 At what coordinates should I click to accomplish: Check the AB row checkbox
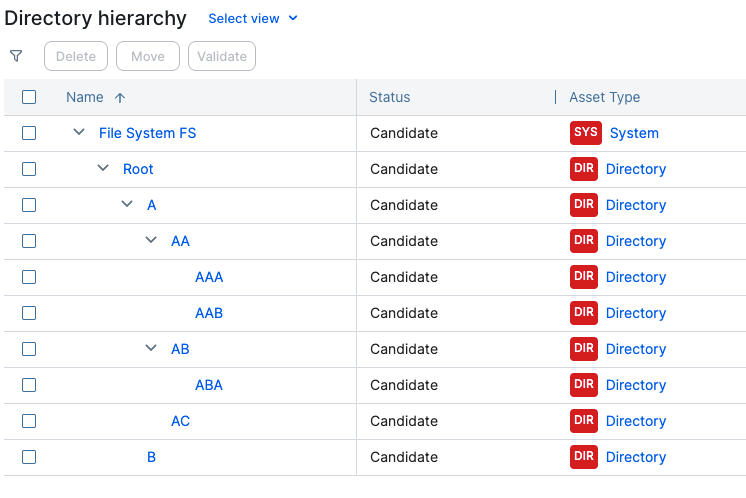point(29,349)
